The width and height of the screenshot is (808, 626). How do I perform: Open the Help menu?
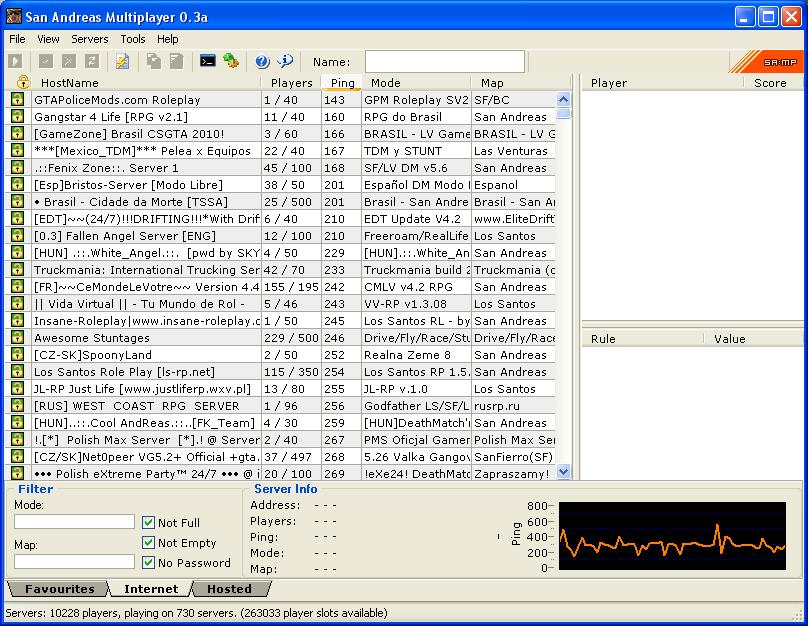167,39
